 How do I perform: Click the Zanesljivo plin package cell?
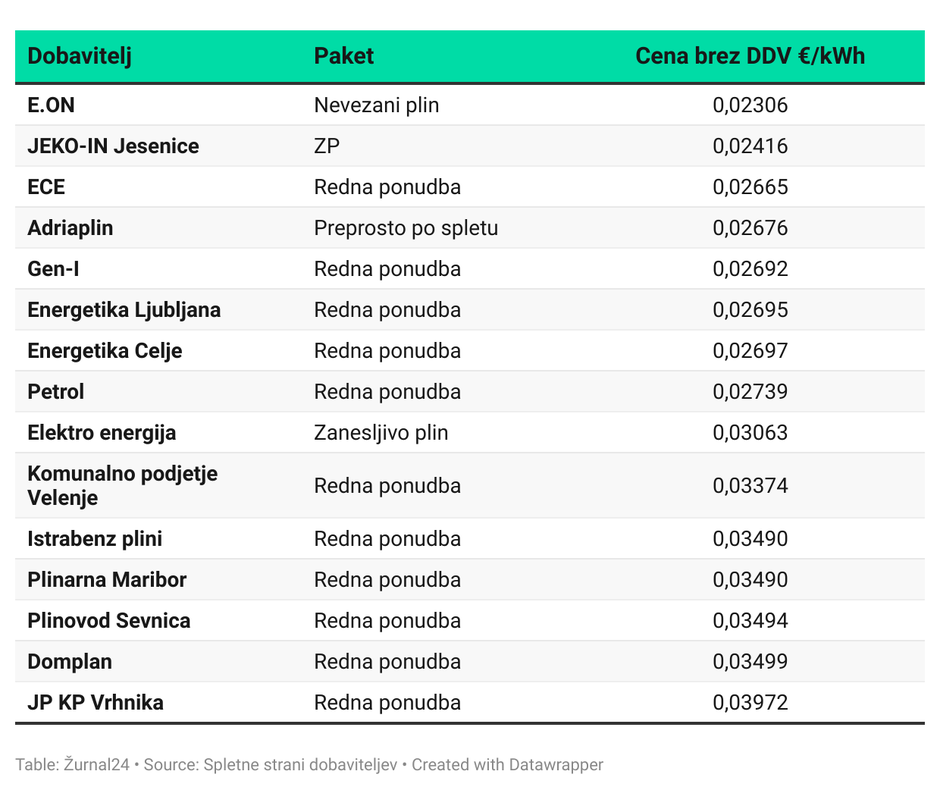click(x=381, y=433)
